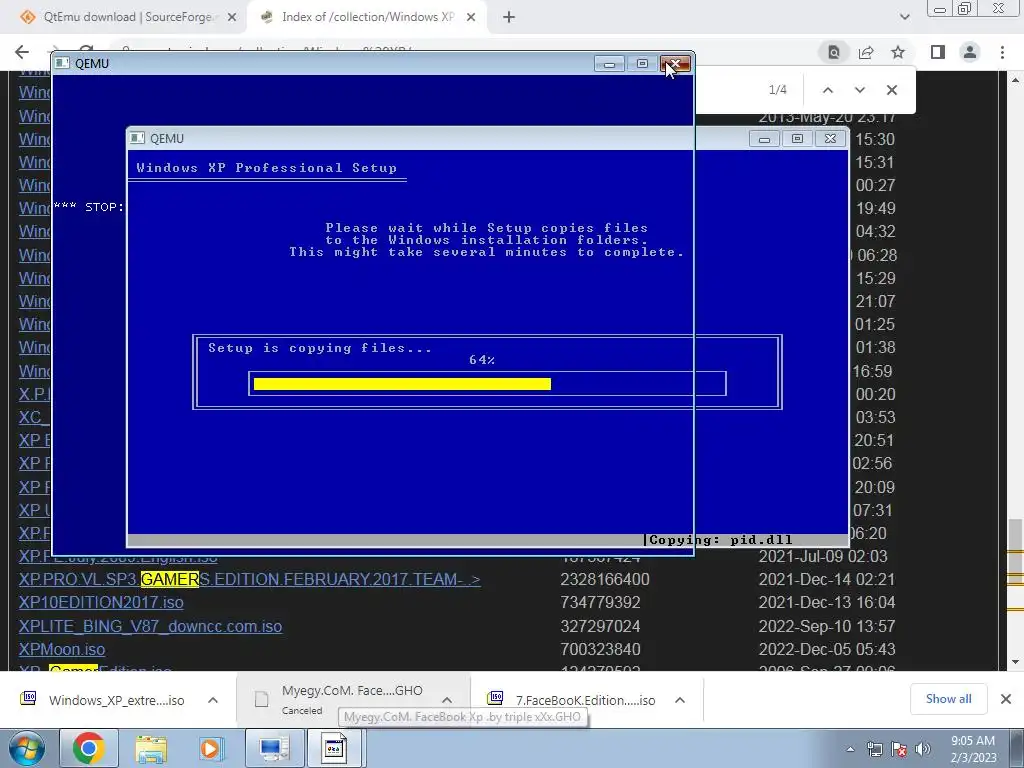The width and height of the screenshot is (1024, 768).
Task: Show all downloads
Action: pos(948,699)
